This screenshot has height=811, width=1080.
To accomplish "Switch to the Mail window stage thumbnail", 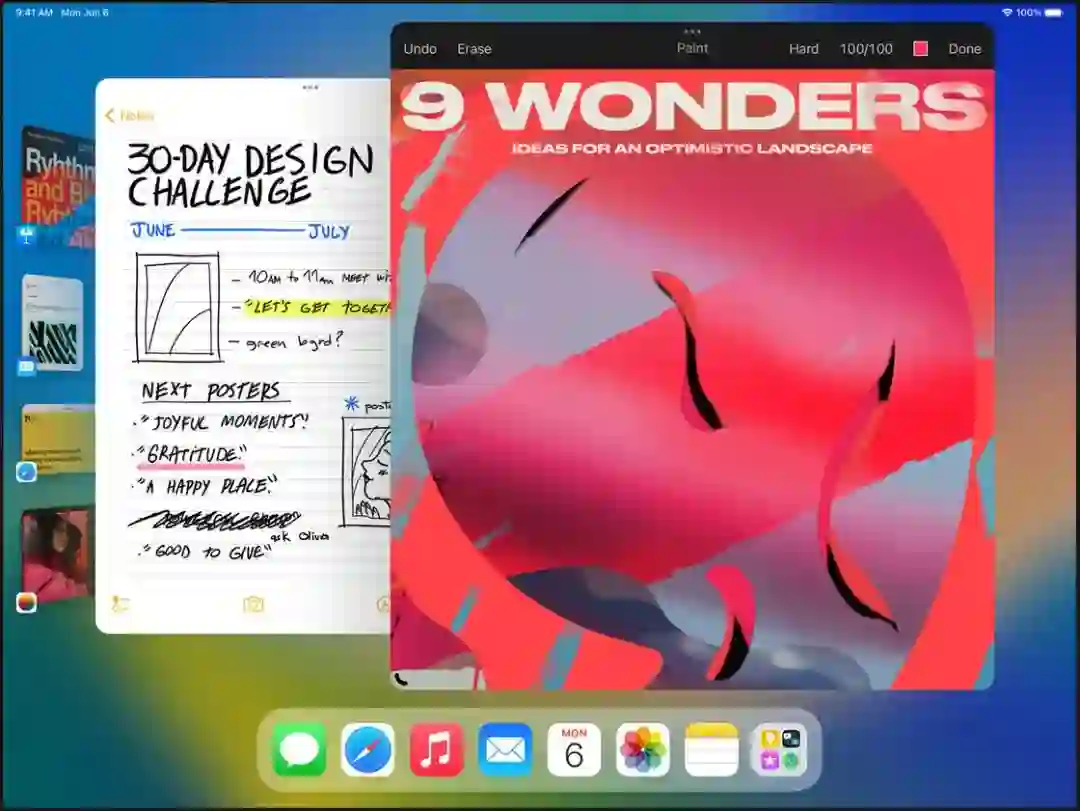I will (54, 322).
